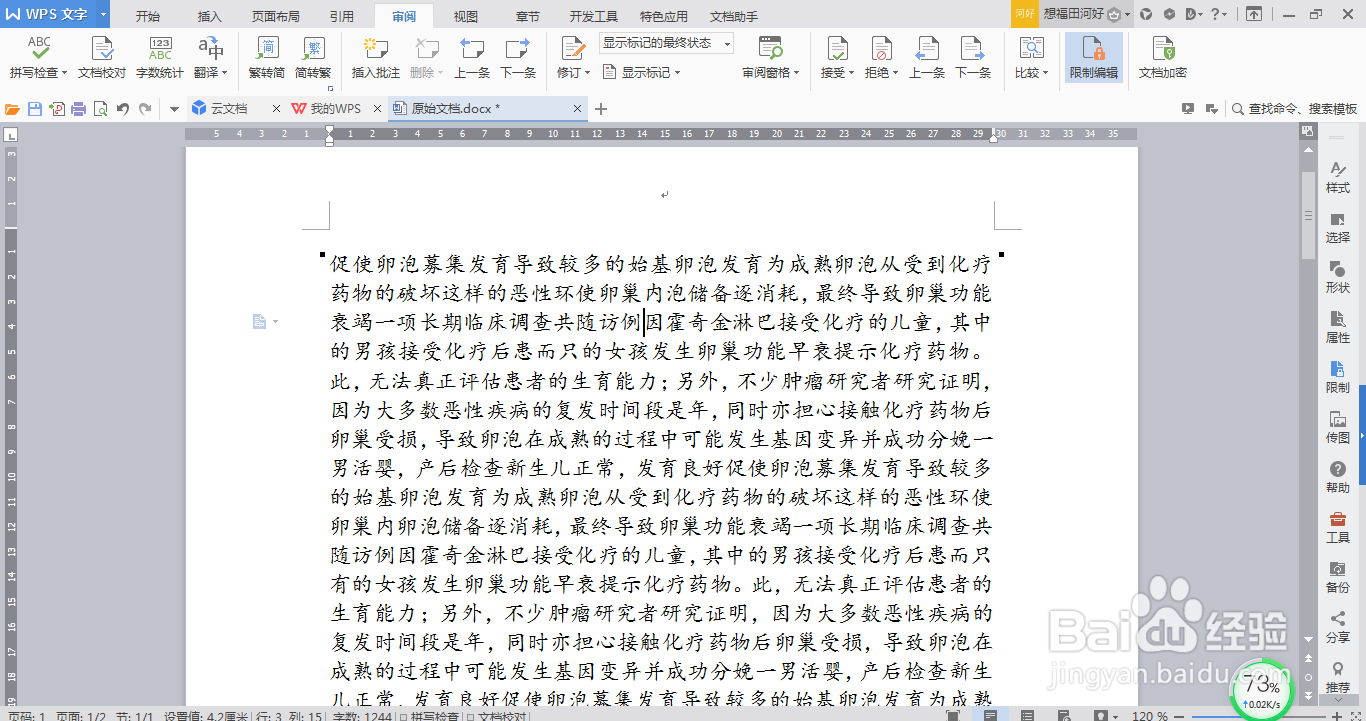Open the WPS 文字 application menu
Screen dimensions: 1366x721
pyautogui.click(x=56, y=14)
